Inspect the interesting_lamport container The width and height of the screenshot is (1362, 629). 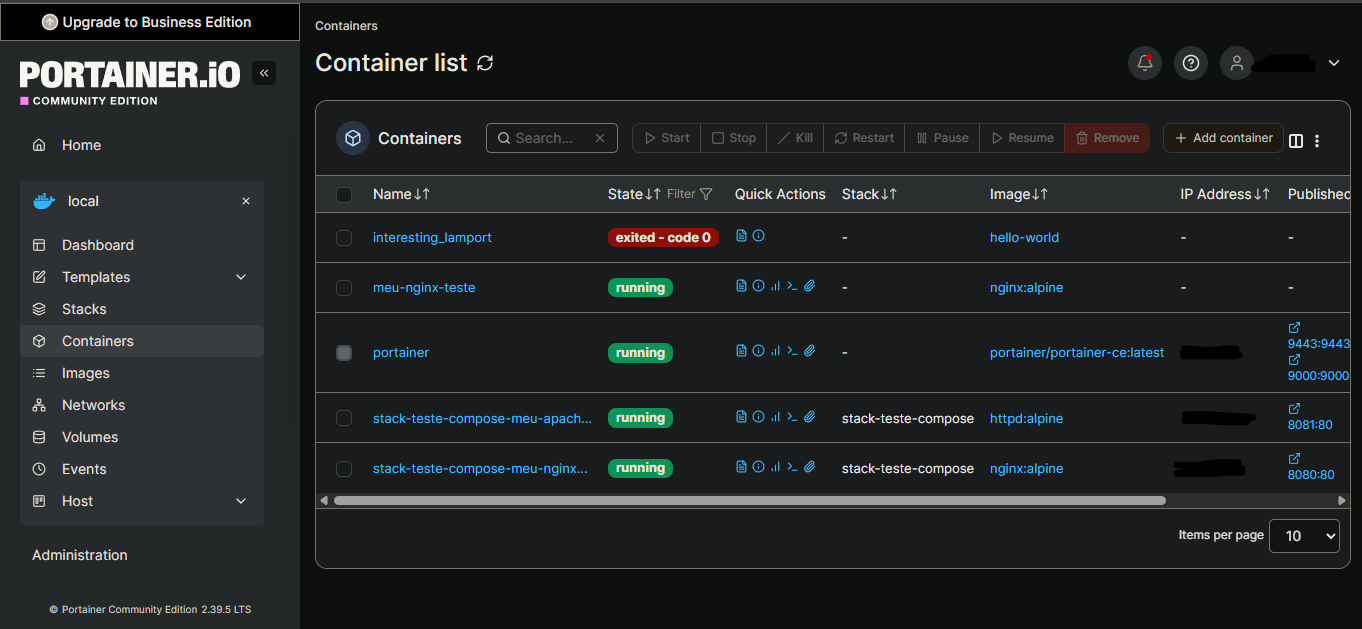(758, 236)
